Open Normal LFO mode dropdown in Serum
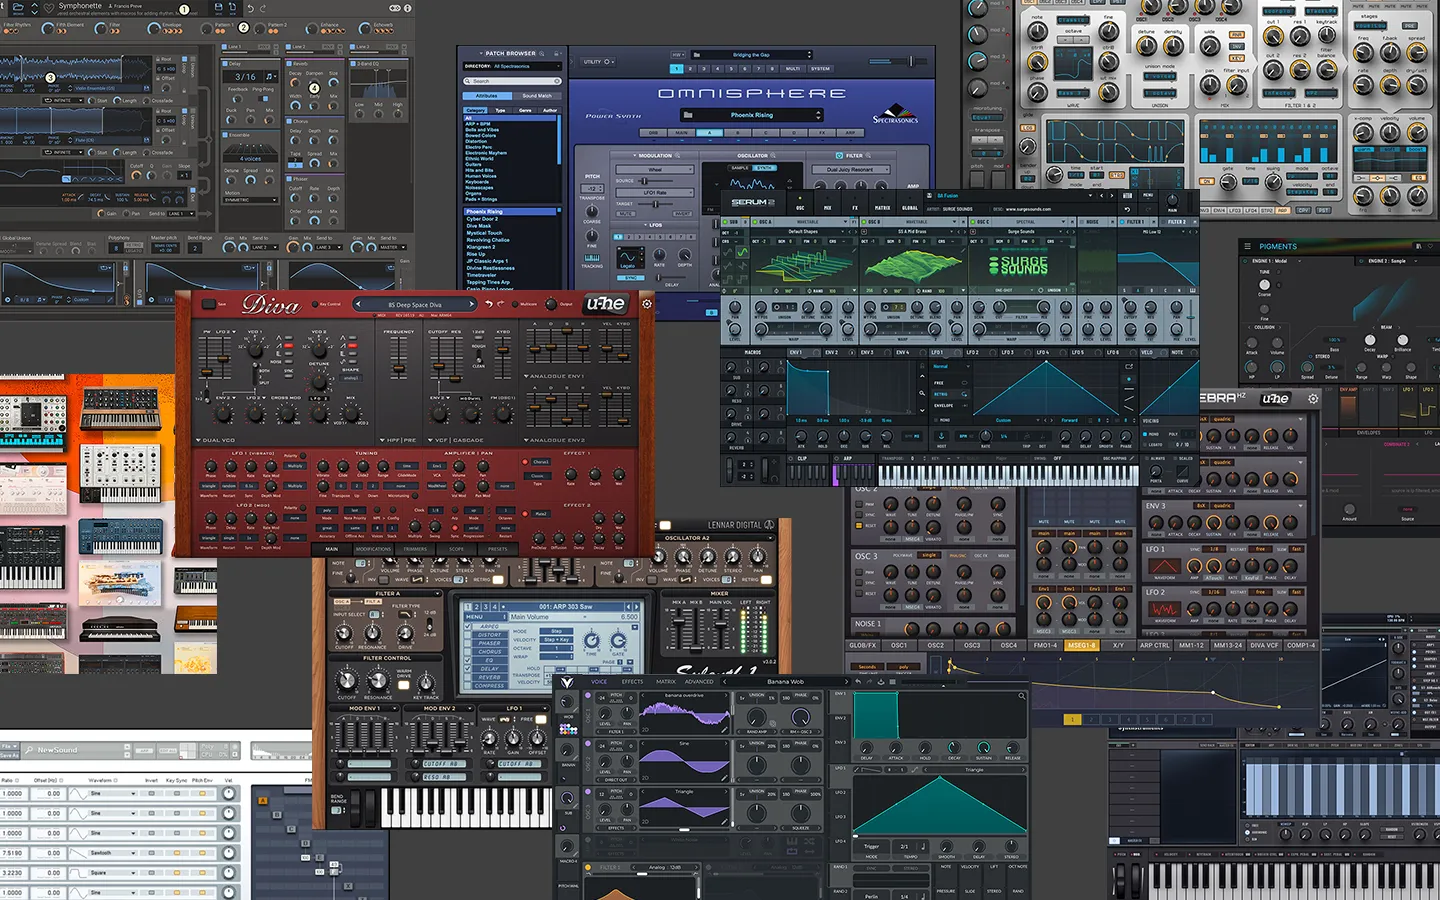The image size is (1440, 900). (951, 366)
